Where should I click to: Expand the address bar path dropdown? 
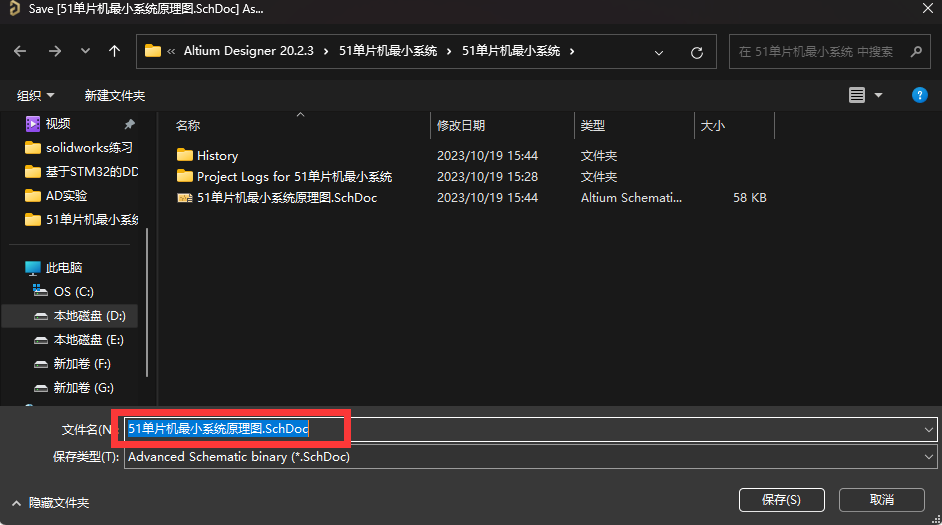659,52
